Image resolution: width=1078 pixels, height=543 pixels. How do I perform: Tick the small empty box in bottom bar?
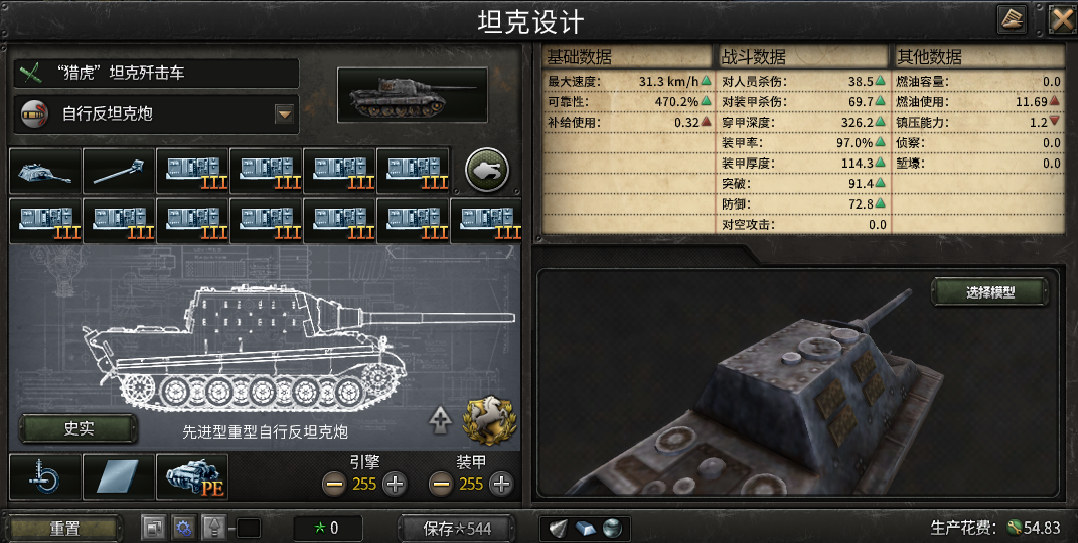249,528
